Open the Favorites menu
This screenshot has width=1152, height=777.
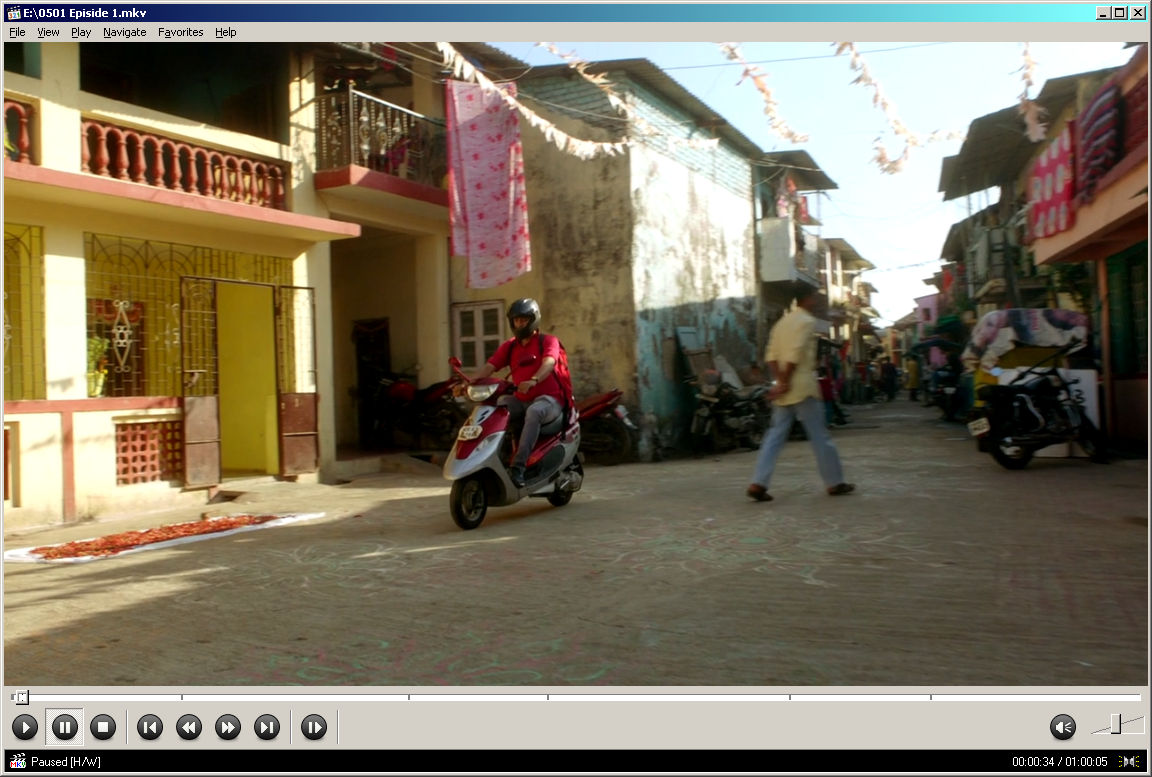[x=180, y=32]
